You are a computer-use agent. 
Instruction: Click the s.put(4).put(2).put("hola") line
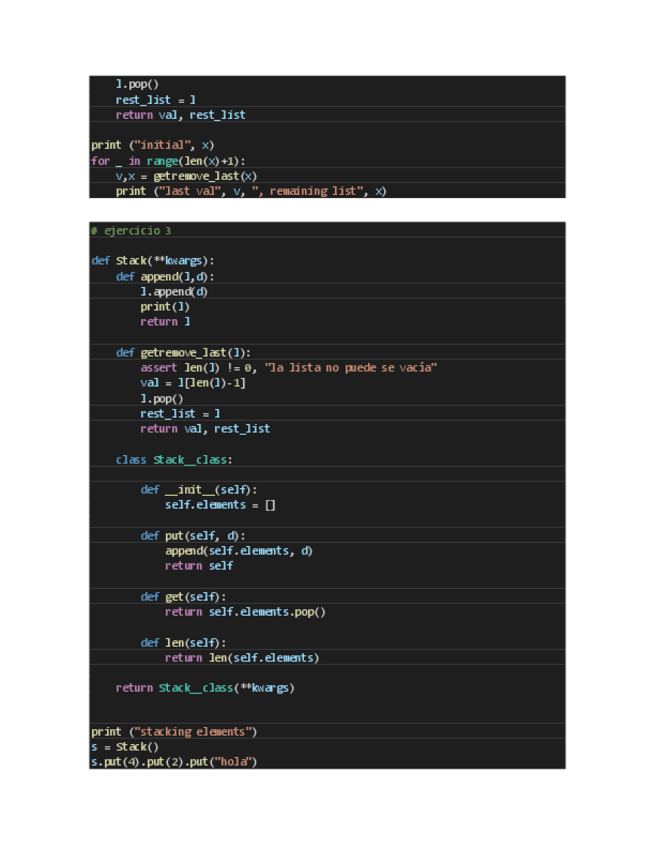click(174, 762)
